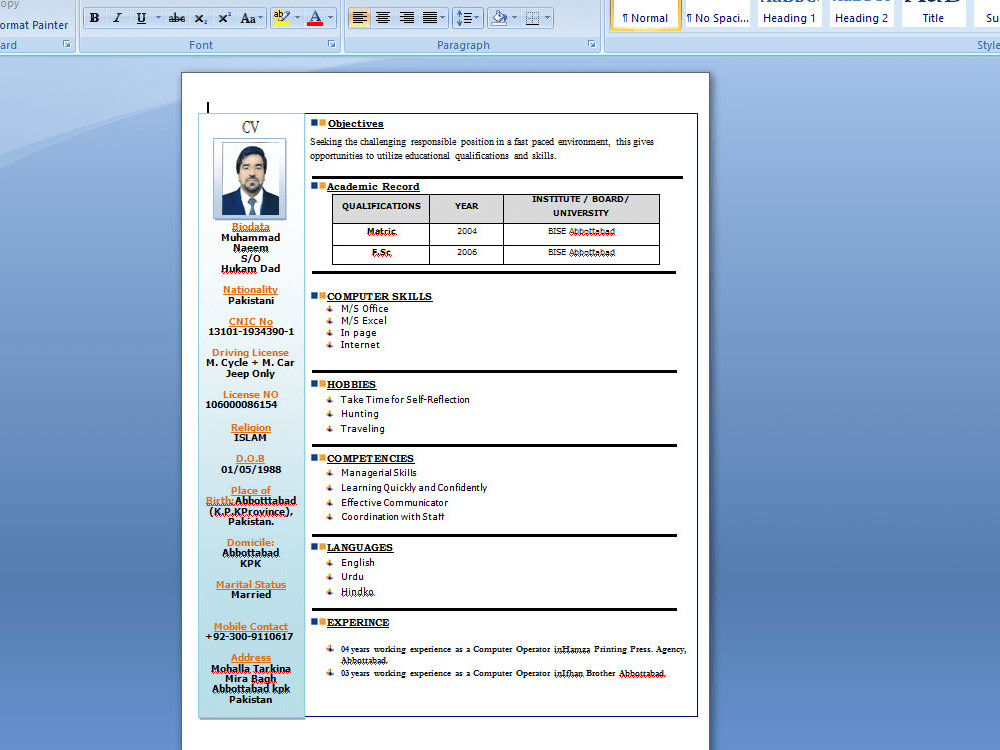The image size is (1000, 750).
Task: Click the Biodata label in sidebar
Action: click(x=251, y=226)
